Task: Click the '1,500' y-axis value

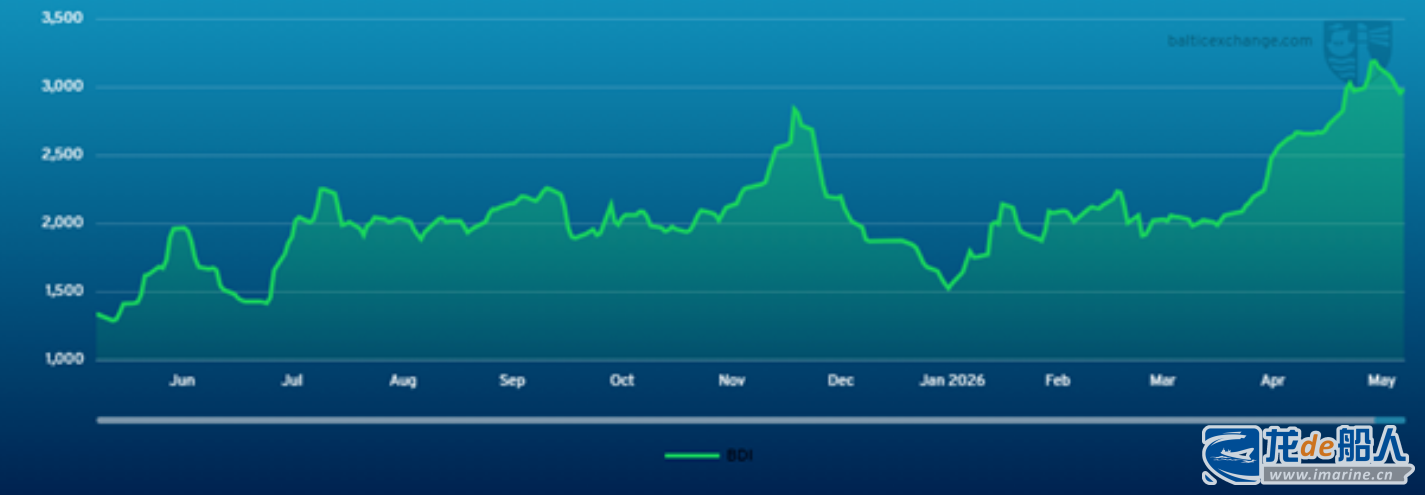Action: pos(62,291)
